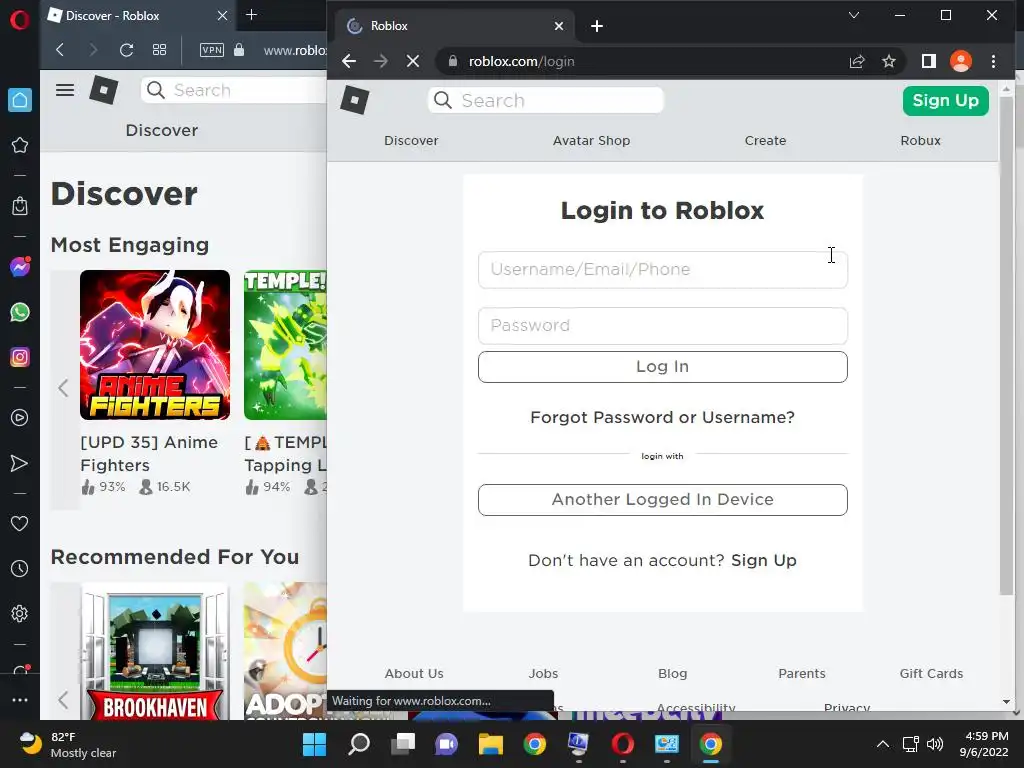
Task: Toggle Opera VPN badge
Action: (212, 50)
